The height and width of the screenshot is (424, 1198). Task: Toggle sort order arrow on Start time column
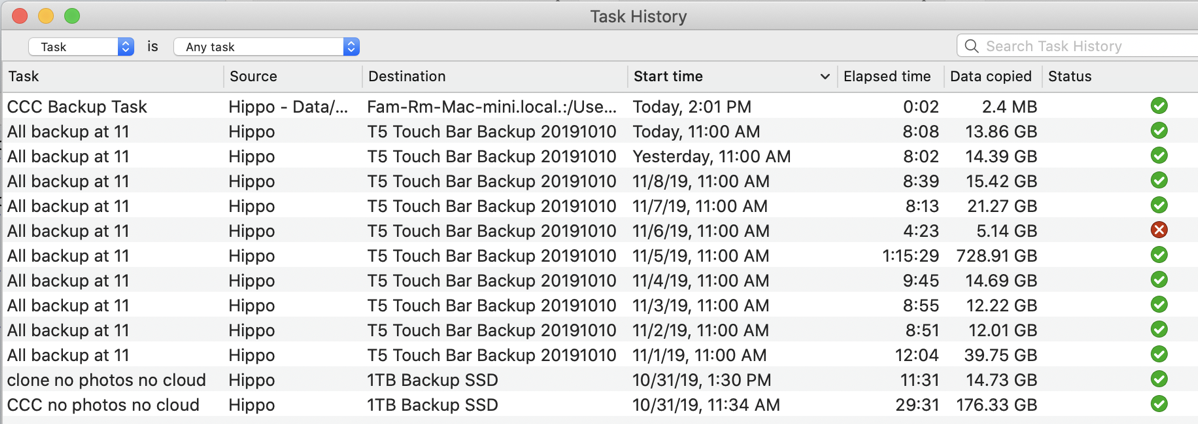[824, 77]
